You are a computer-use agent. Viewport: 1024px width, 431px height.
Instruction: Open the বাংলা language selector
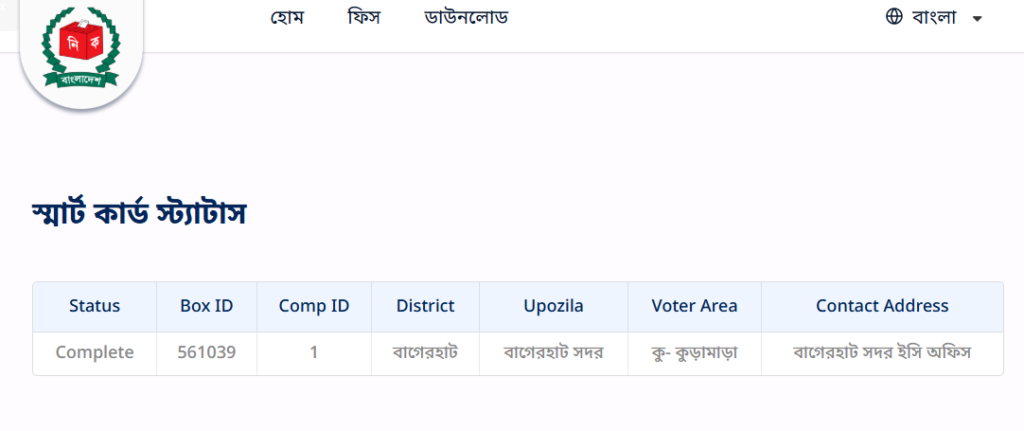pyautogui.click(x=934, y=17)
